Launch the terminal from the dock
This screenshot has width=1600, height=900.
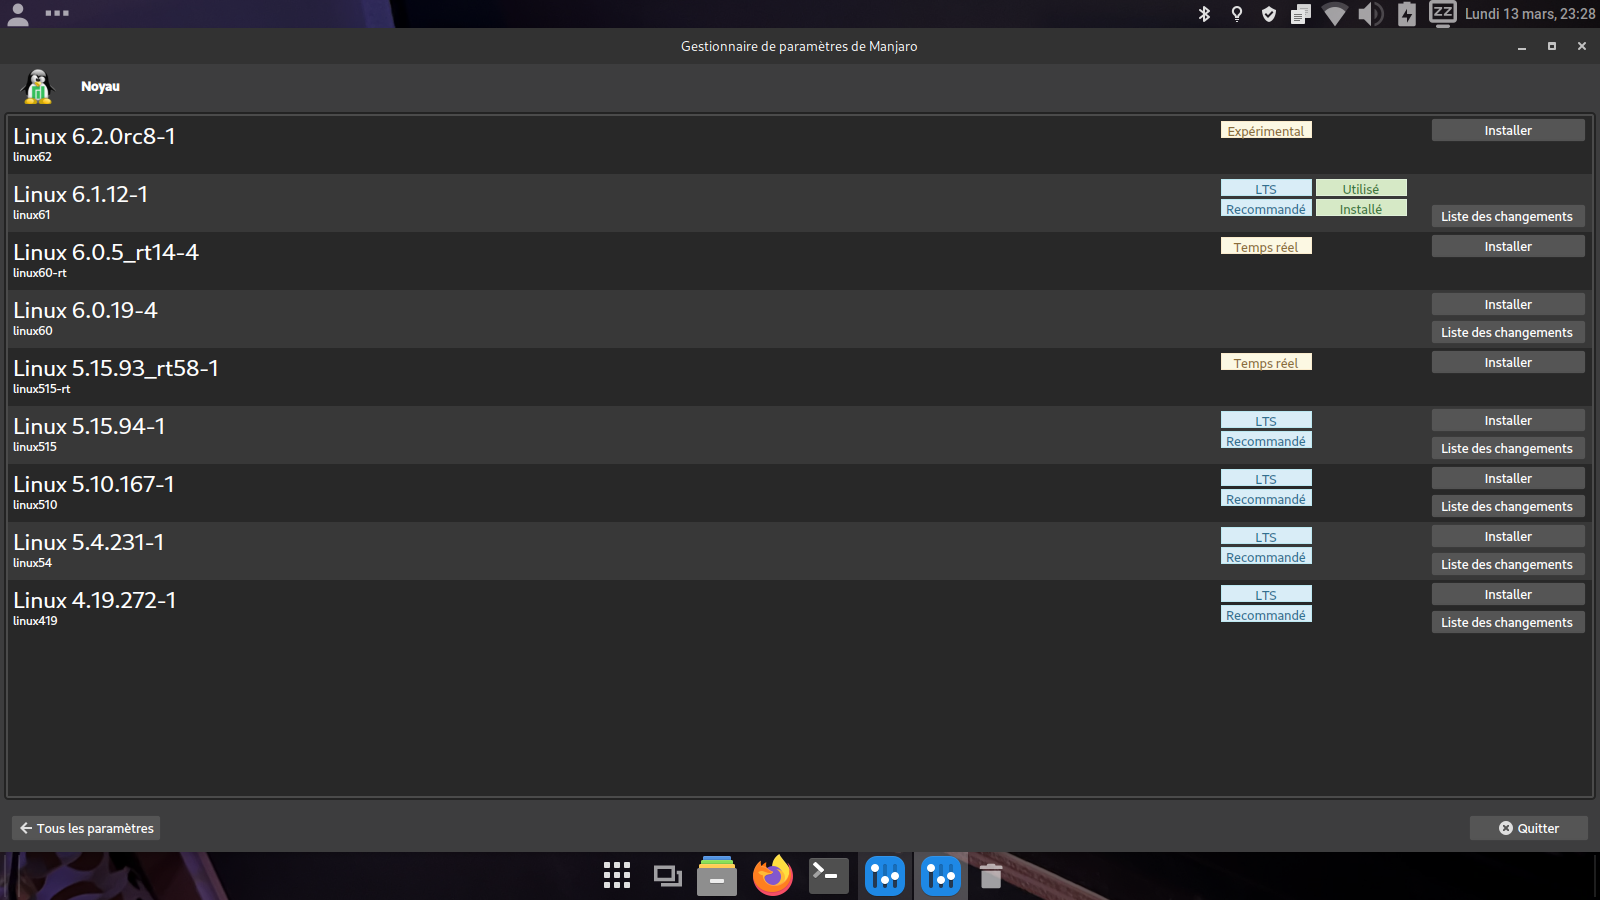point(829,876)
